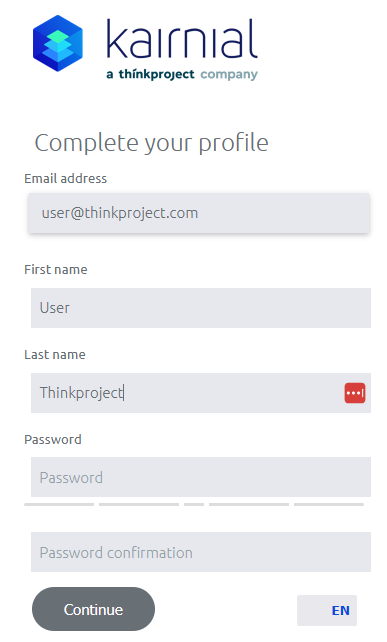The image size is (387, 642).
Task: Click the Password label text
Action: pos(53,439)
